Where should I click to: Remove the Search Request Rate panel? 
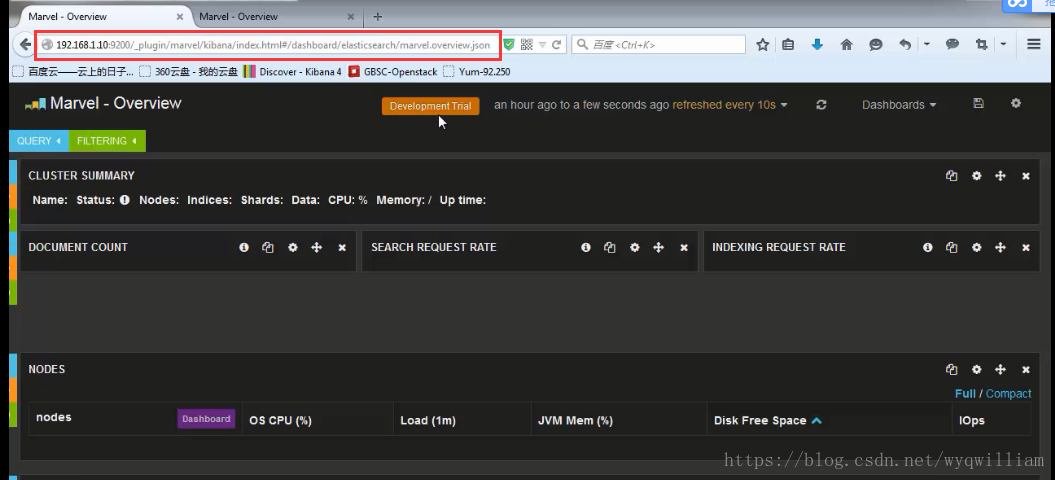(684, 248)
